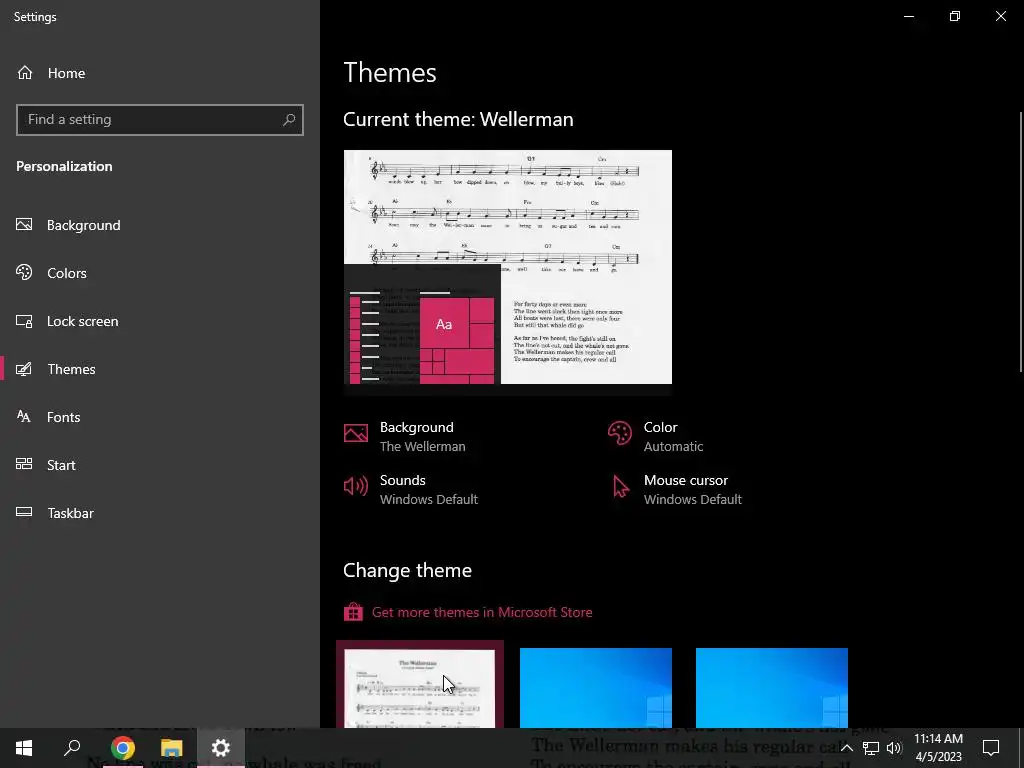This screenshot has height=768, width=1024.
Task: Open the Windows Start menu
Action: [x=24, y=748]
